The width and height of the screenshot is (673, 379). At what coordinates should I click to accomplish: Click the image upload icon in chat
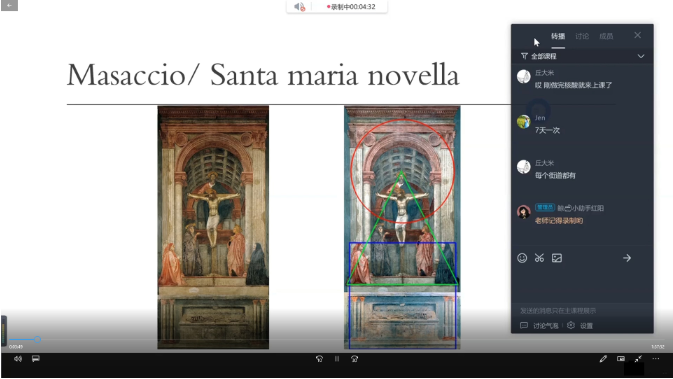click(557, 258)
